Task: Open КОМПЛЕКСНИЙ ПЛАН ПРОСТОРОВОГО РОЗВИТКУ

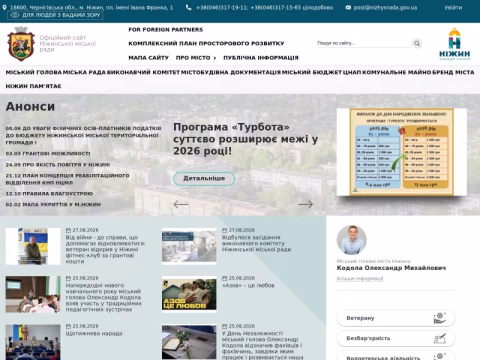Action: point(206,43)
